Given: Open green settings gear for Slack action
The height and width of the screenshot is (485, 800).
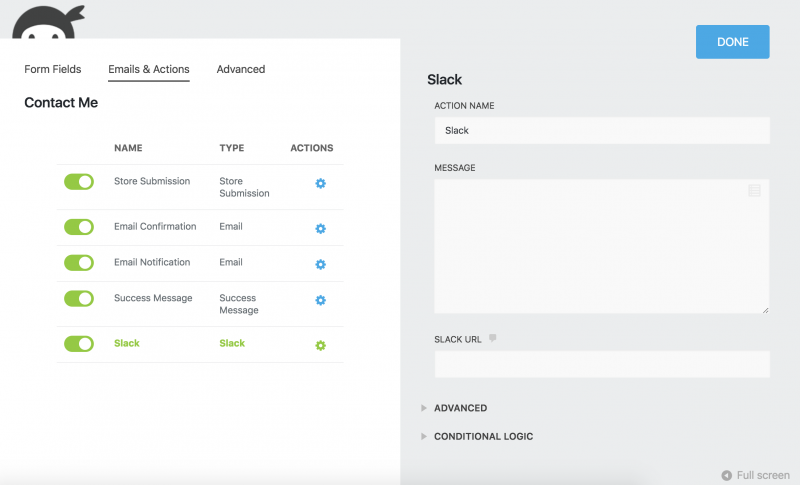Looking at the screenshot, I should pos(320,345).
